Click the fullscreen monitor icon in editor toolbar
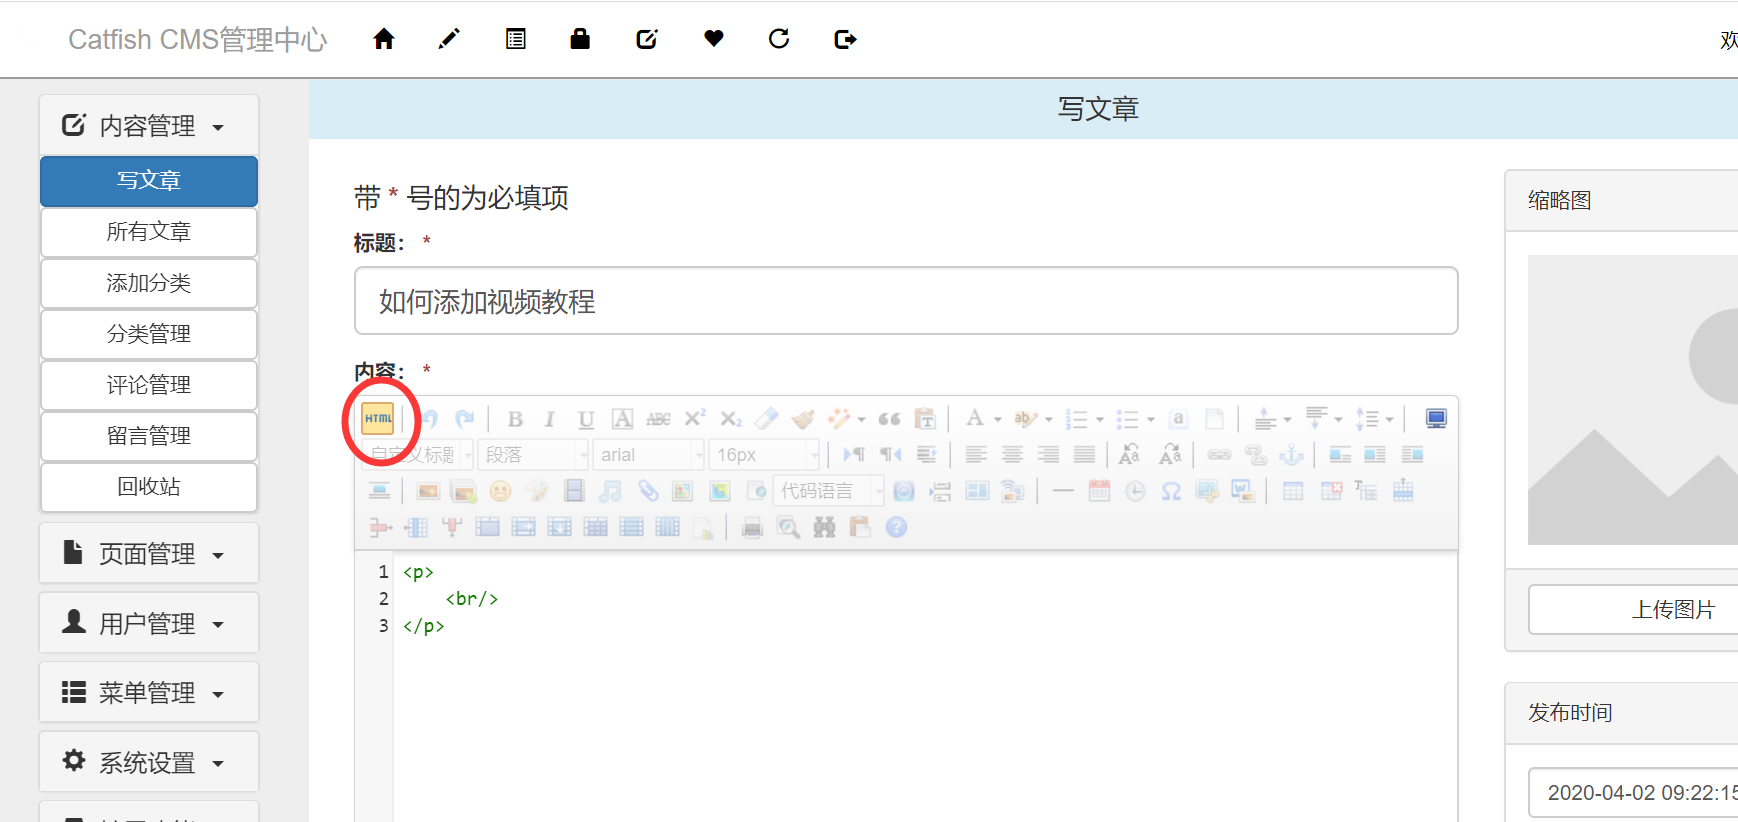The image size is (1738, 822). 1436,419
